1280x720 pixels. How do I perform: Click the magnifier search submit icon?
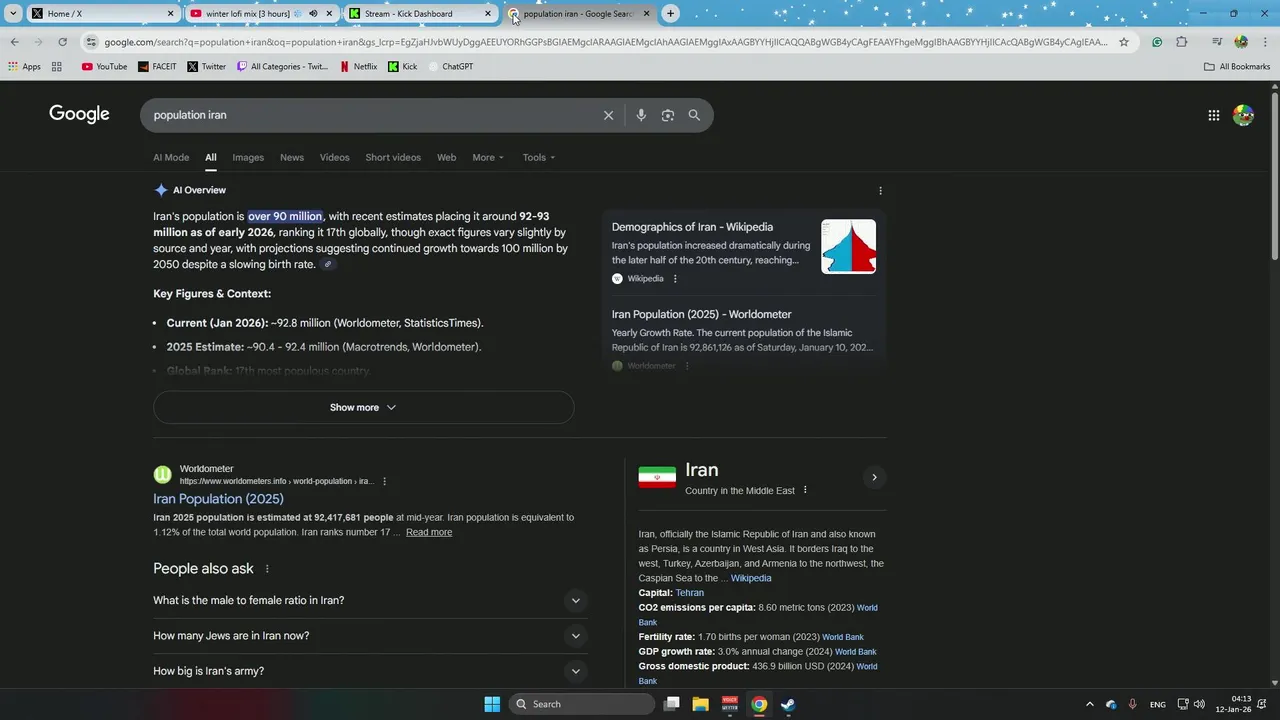coord(694,115)
